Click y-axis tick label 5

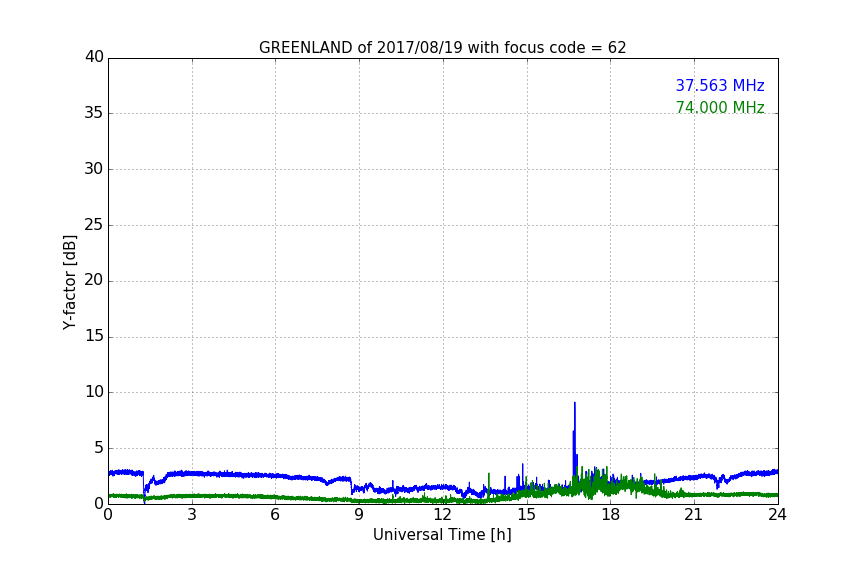click(99, 448)
